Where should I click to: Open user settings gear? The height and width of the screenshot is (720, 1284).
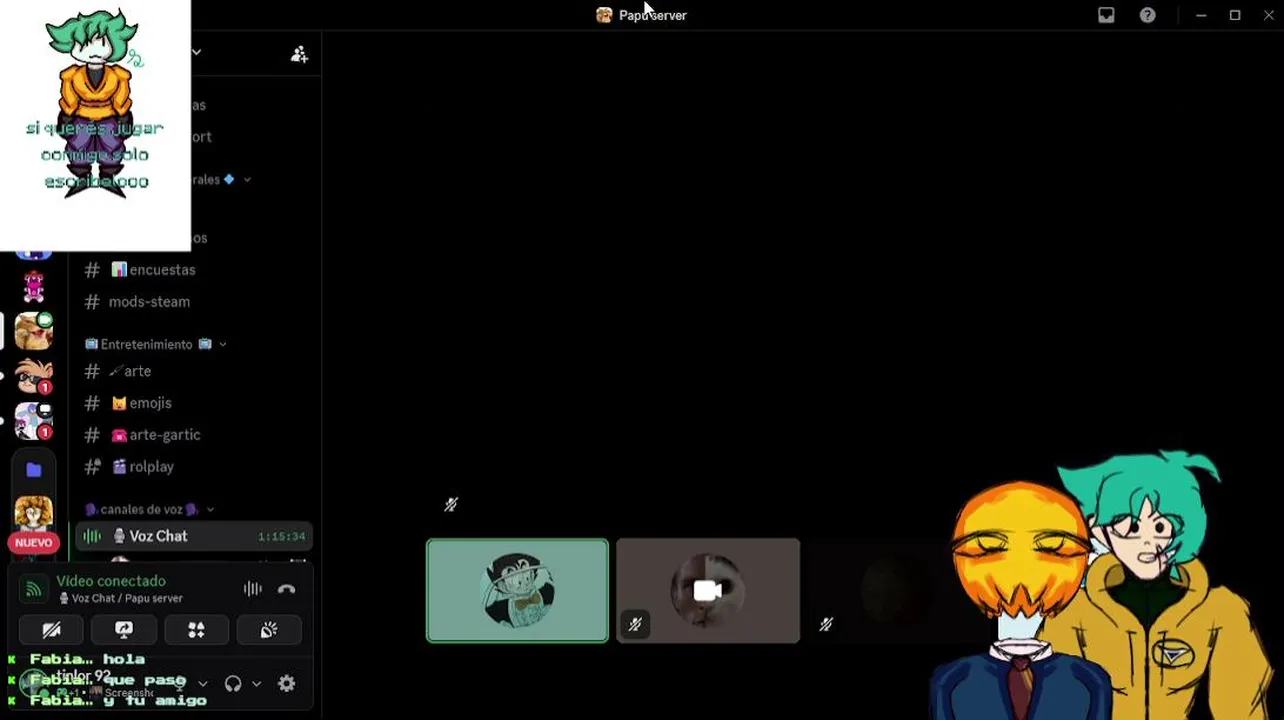pyautogui.click(x=287, y=684)
